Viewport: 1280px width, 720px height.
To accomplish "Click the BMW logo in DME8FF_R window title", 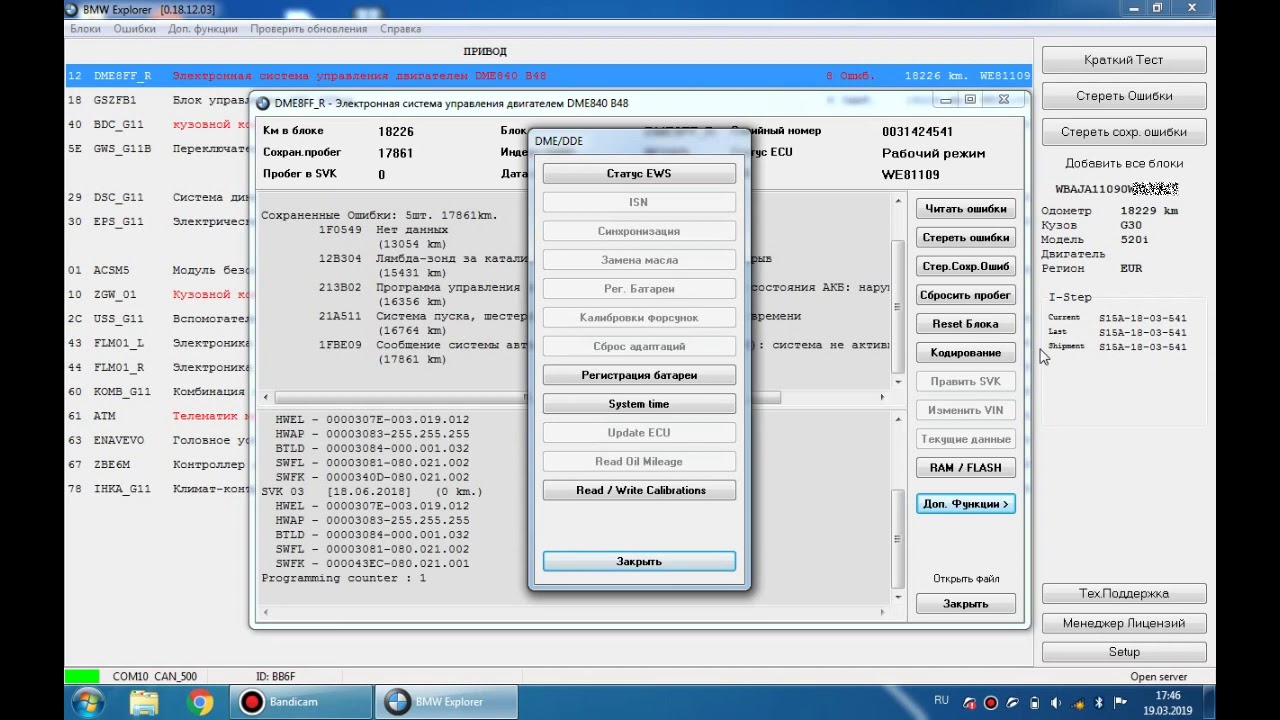I will pos(262,103).
